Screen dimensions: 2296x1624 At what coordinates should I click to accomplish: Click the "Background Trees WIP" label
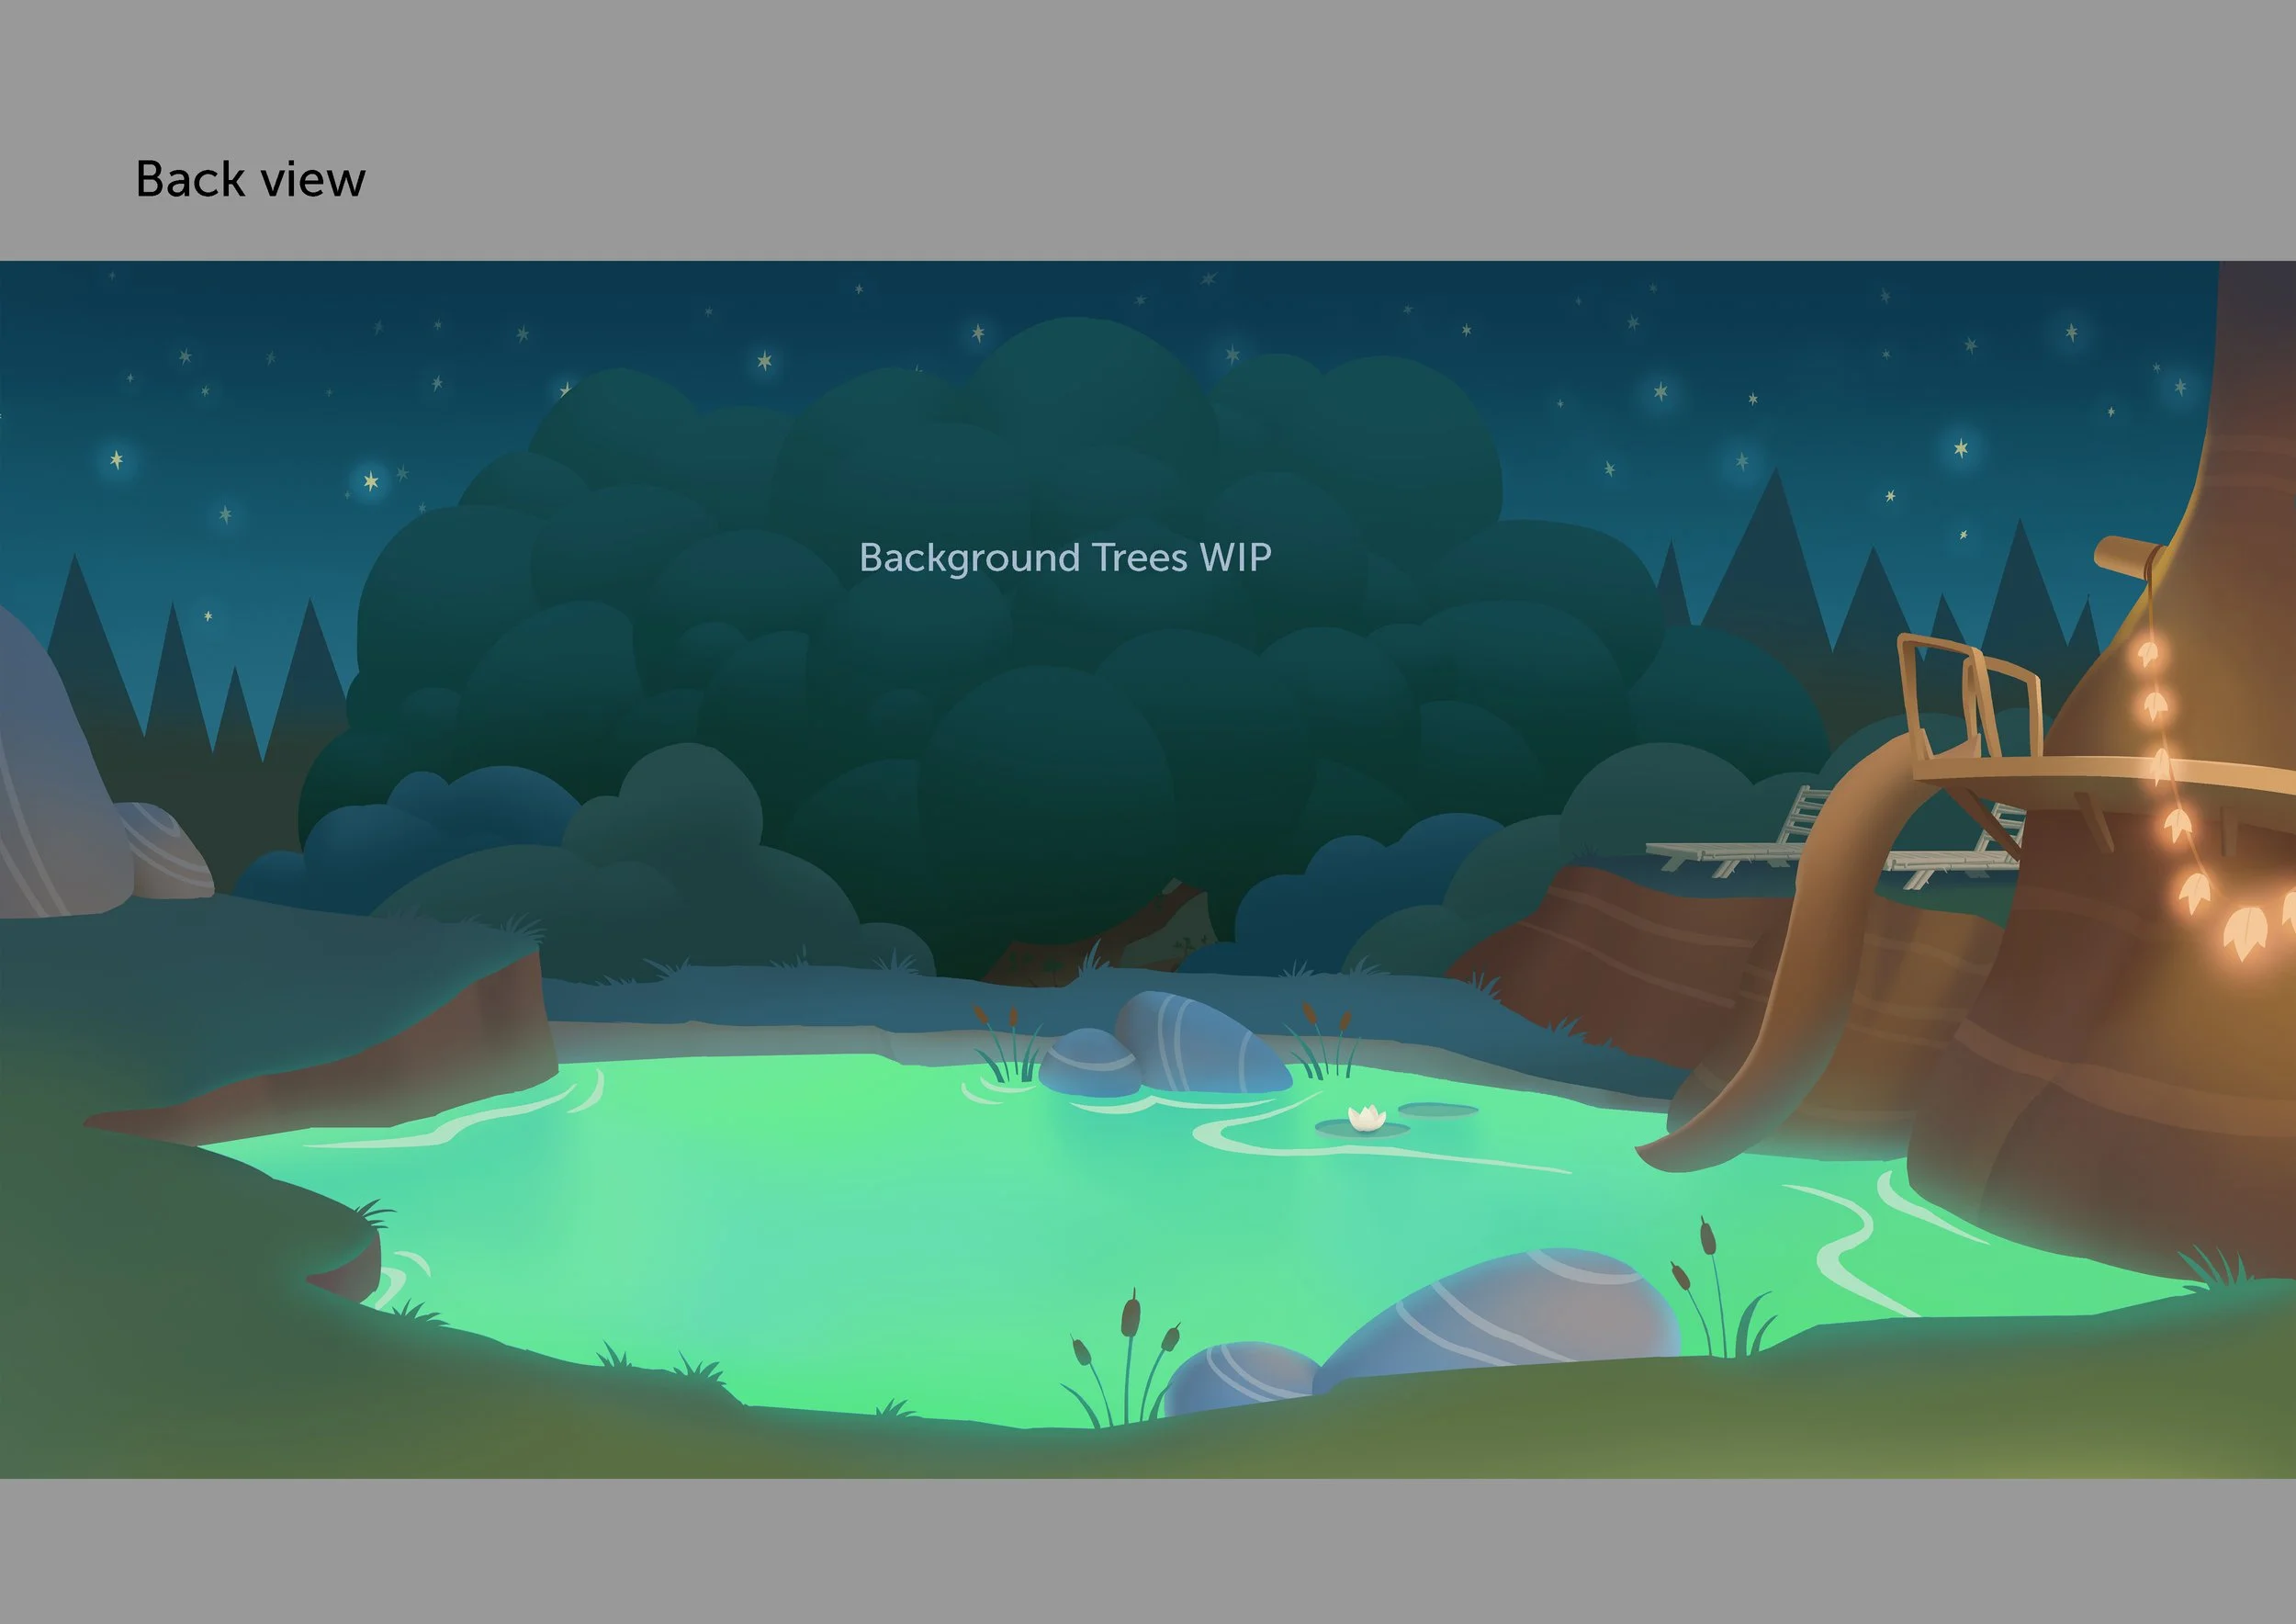tap(1065, 558)
